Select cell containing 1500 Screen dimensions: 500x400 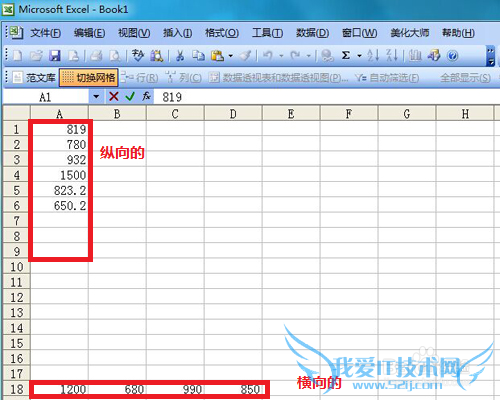coord(59,175)
